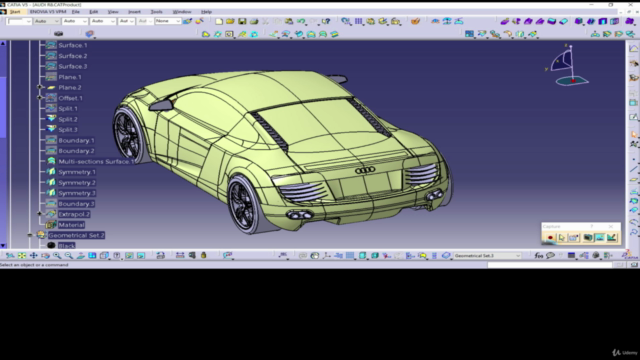Click the first blank color combo box
The width and height of the screenshot is (640, 360).
pos(19,21)
